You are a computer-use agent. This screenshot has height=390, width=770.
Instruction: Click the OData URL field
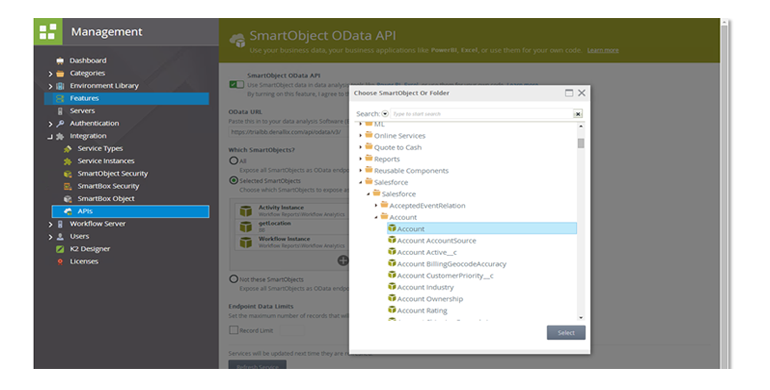(x=289, y=132)
